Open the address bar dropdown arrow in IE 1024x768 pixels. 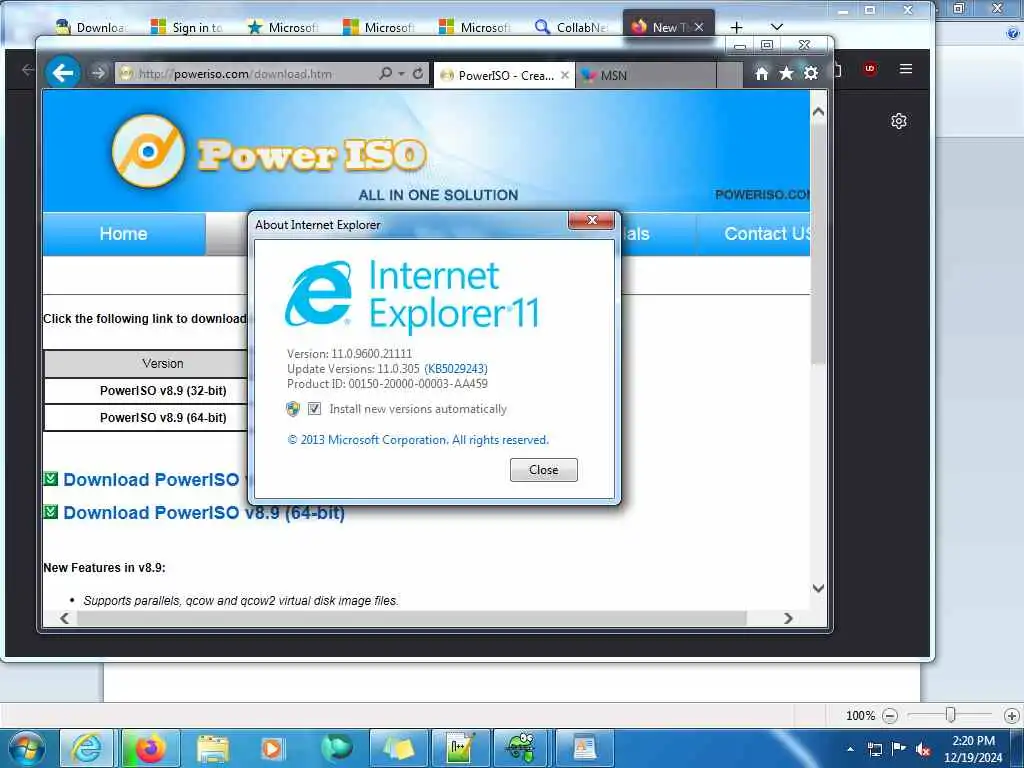(402, 74)
